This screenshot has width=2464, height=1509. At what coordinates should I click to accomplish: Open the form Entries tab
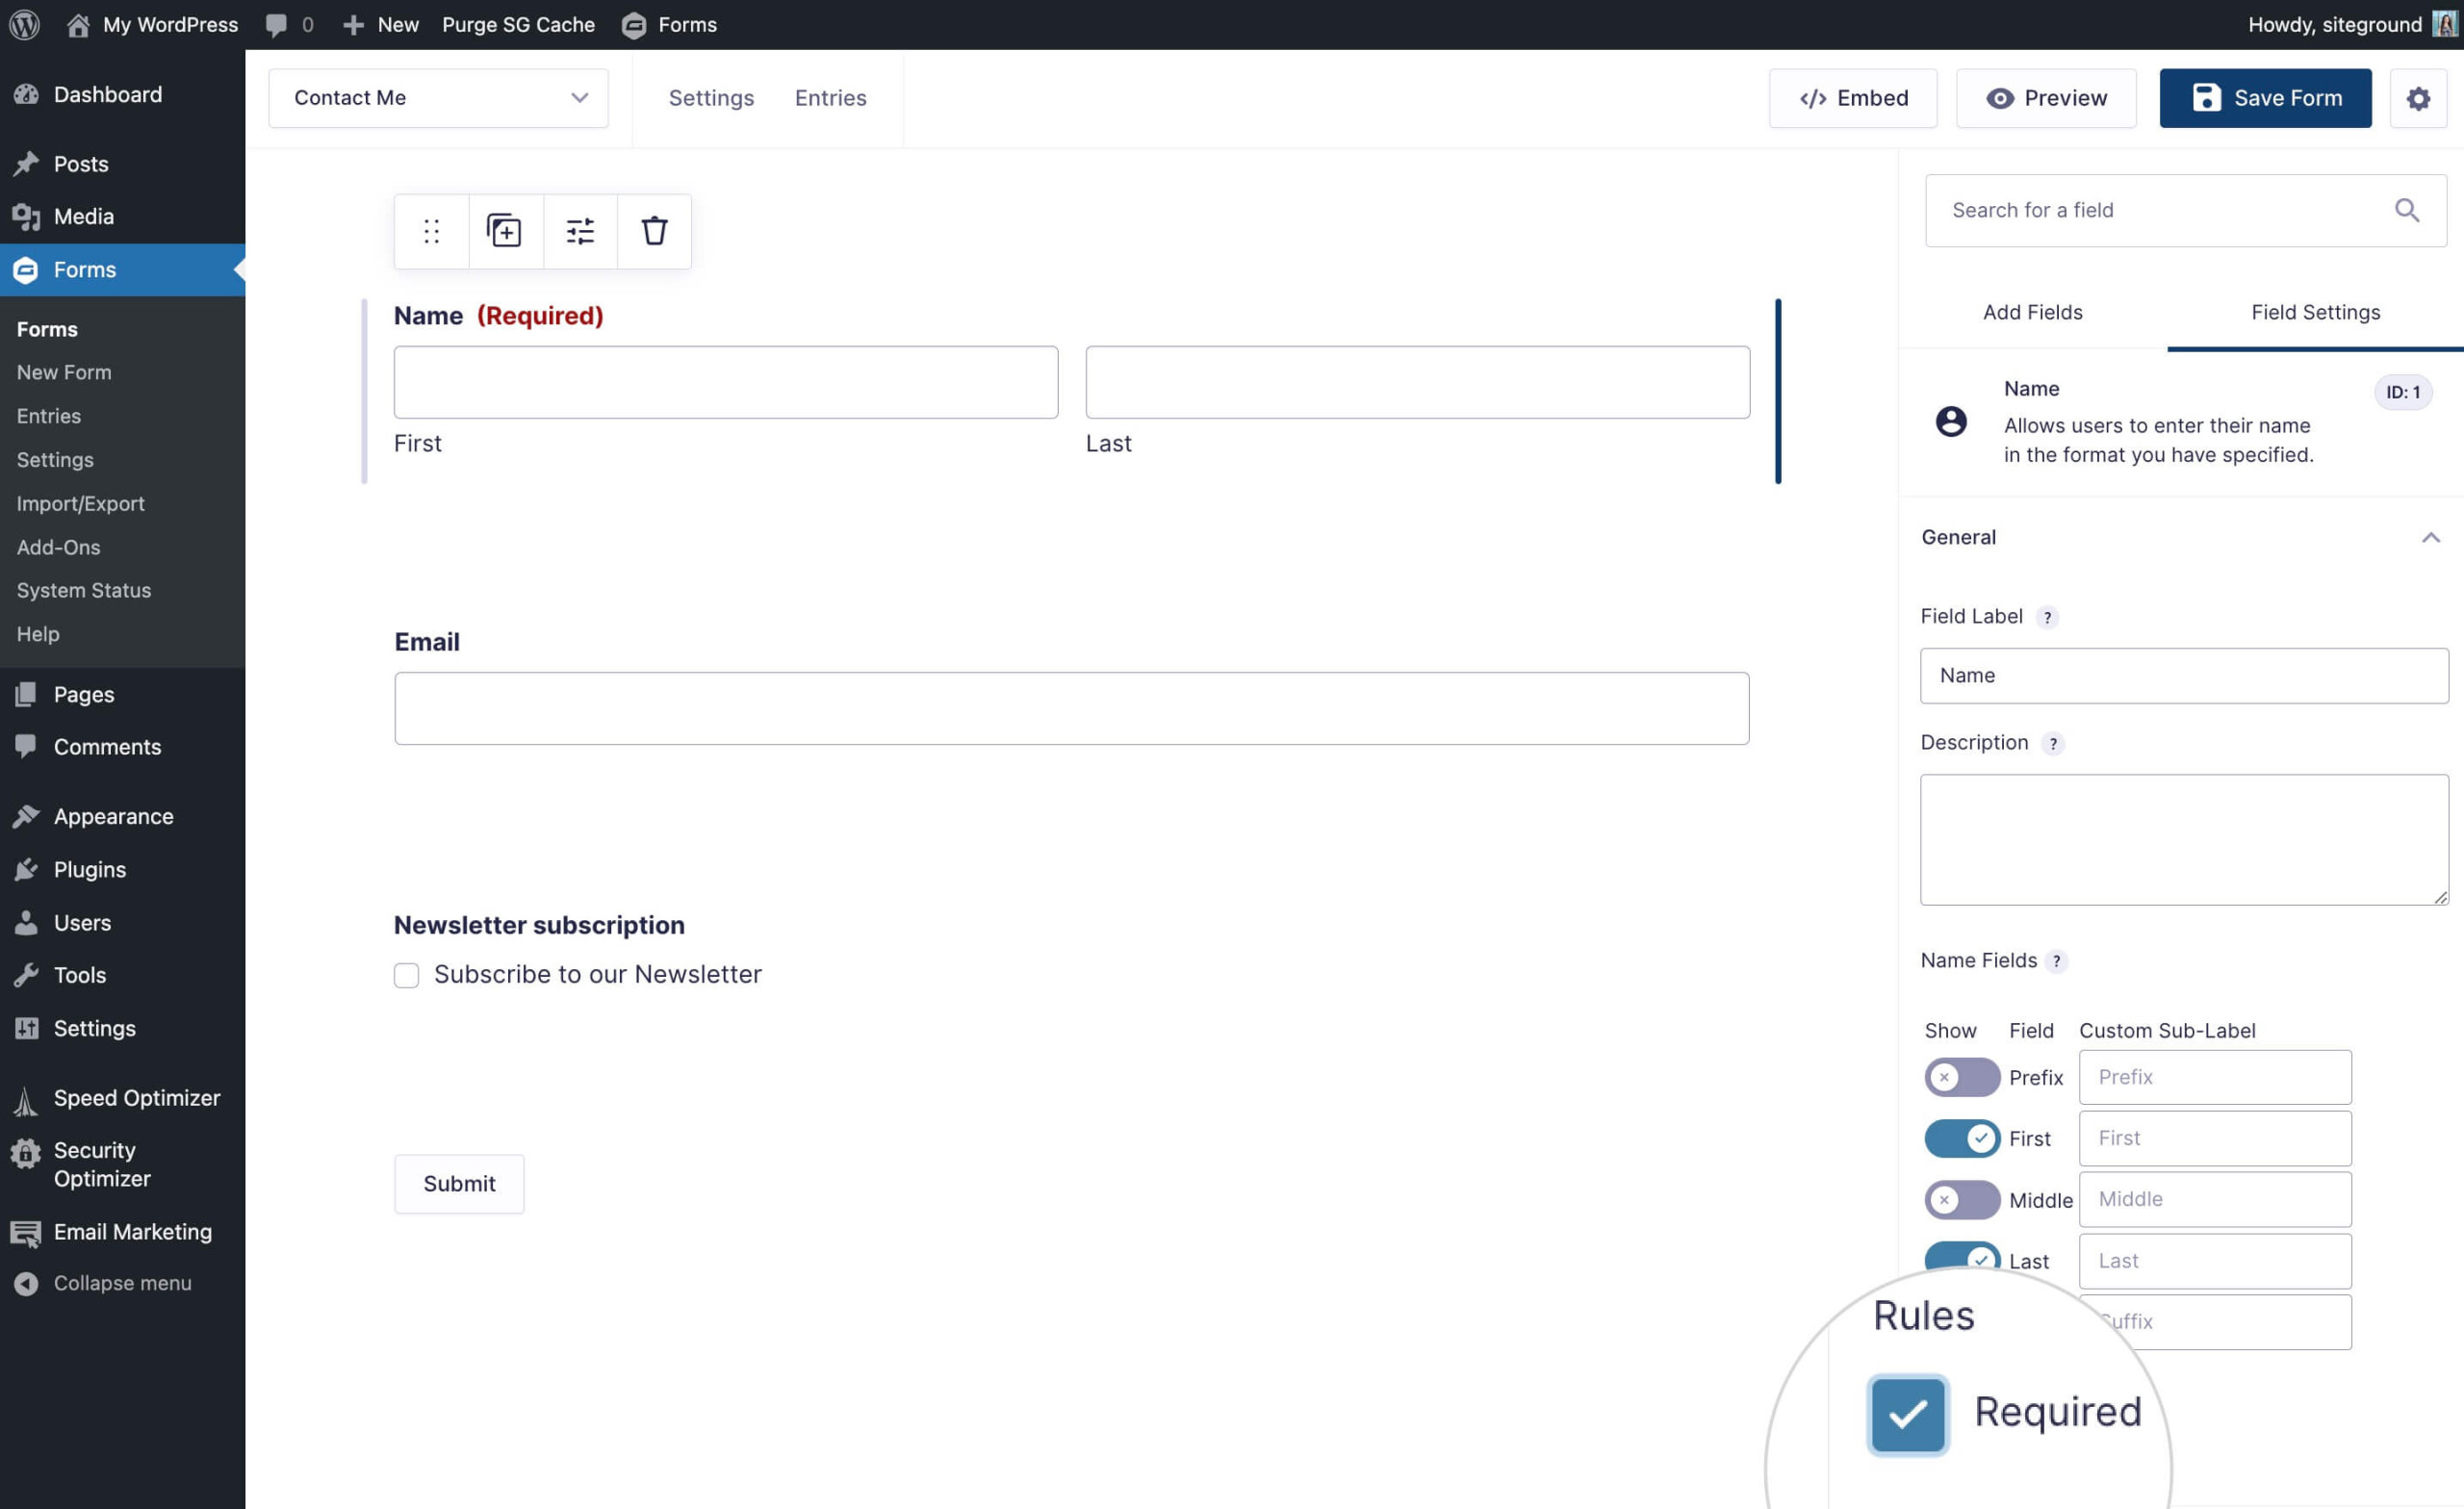(x=830, y=98)
